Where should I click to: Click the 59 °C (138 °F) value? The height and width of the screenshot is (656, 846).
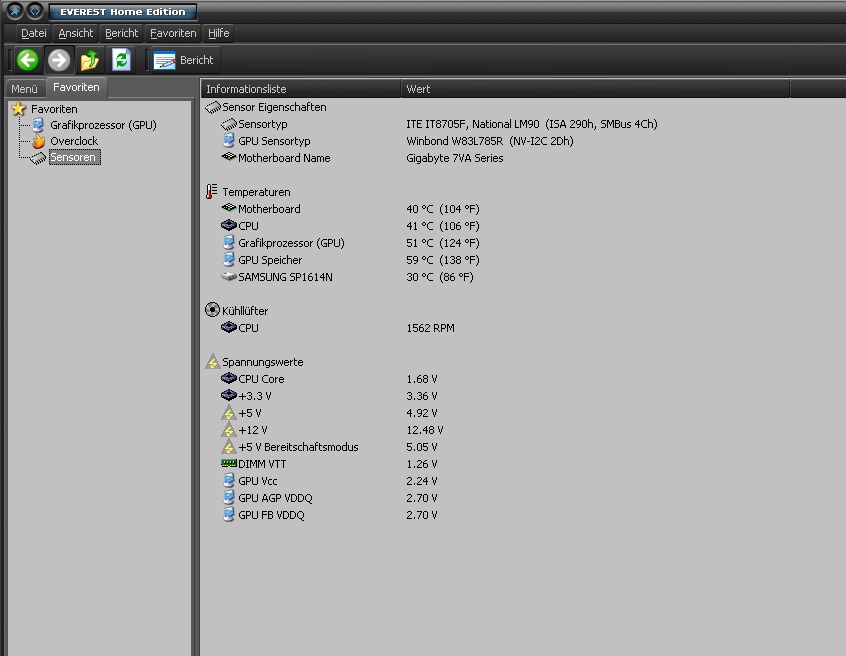pos(442,260)
